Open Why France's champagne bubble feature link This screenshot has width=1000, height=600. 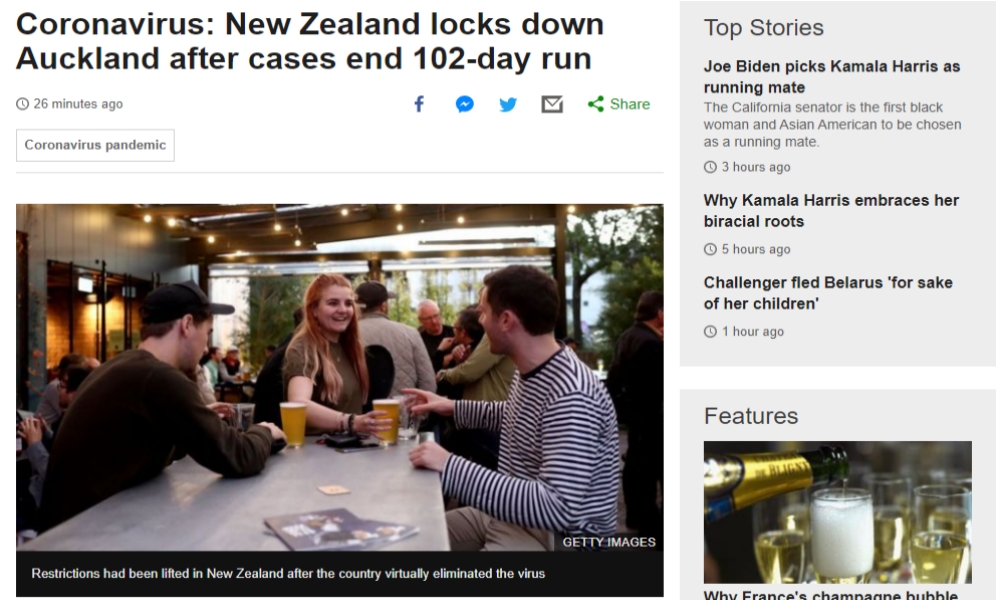pyautogui.click(x=830, y=595)
